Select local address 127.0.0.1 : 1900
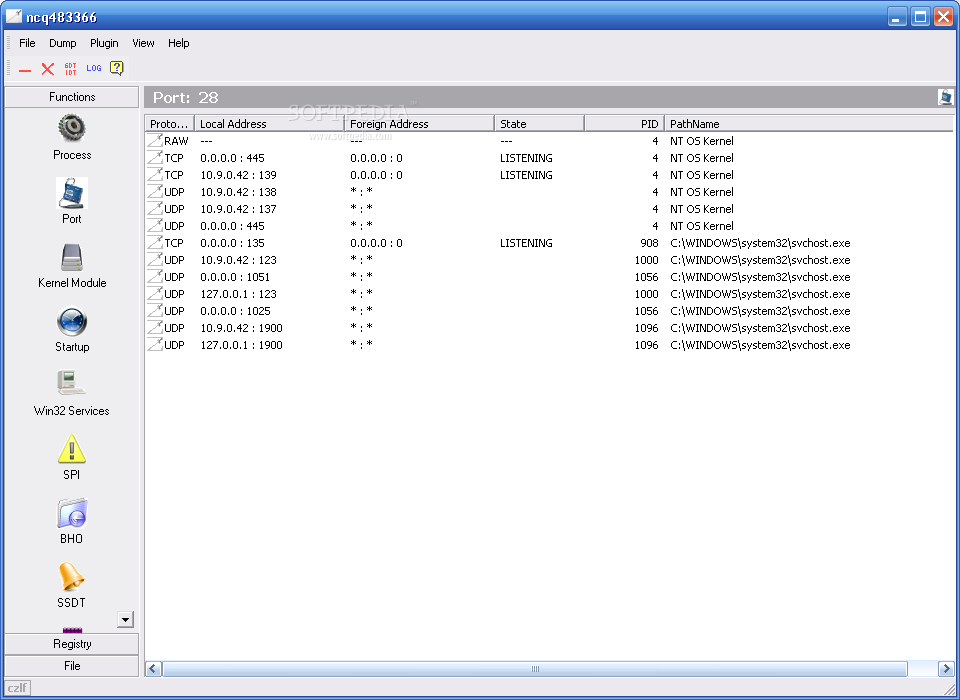Viewport: 960px width, 700px height. click(241, 345)
